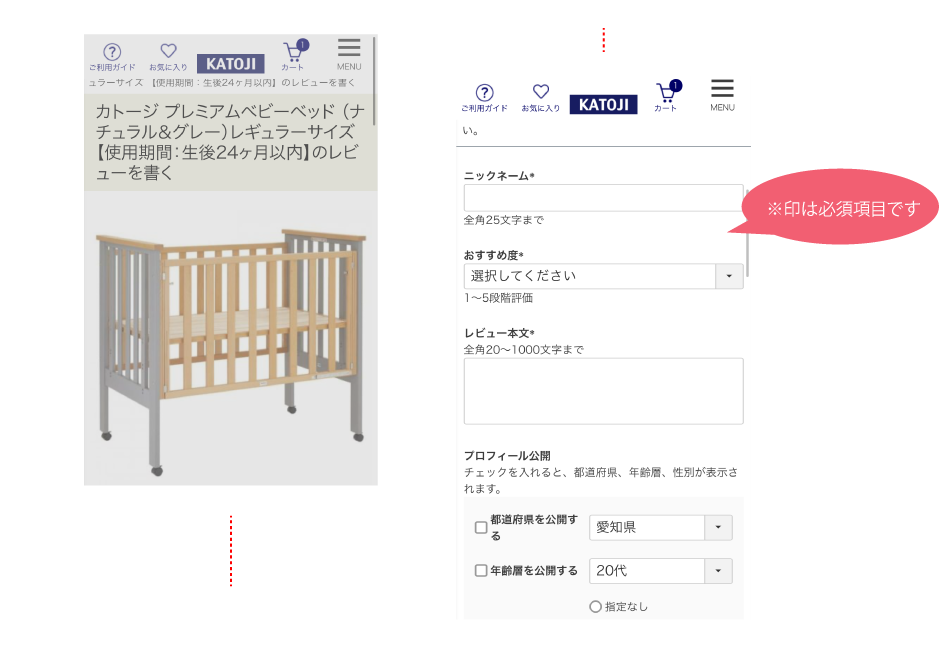The height and width of the screenshot is (652, 951).
Task: Open favorites heart icon in right header
Action: pos(540,98)
